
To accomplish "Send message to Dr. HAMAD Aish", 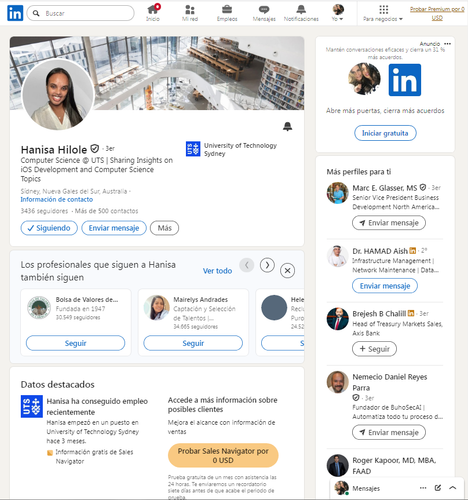I will [x=385, y=286].
